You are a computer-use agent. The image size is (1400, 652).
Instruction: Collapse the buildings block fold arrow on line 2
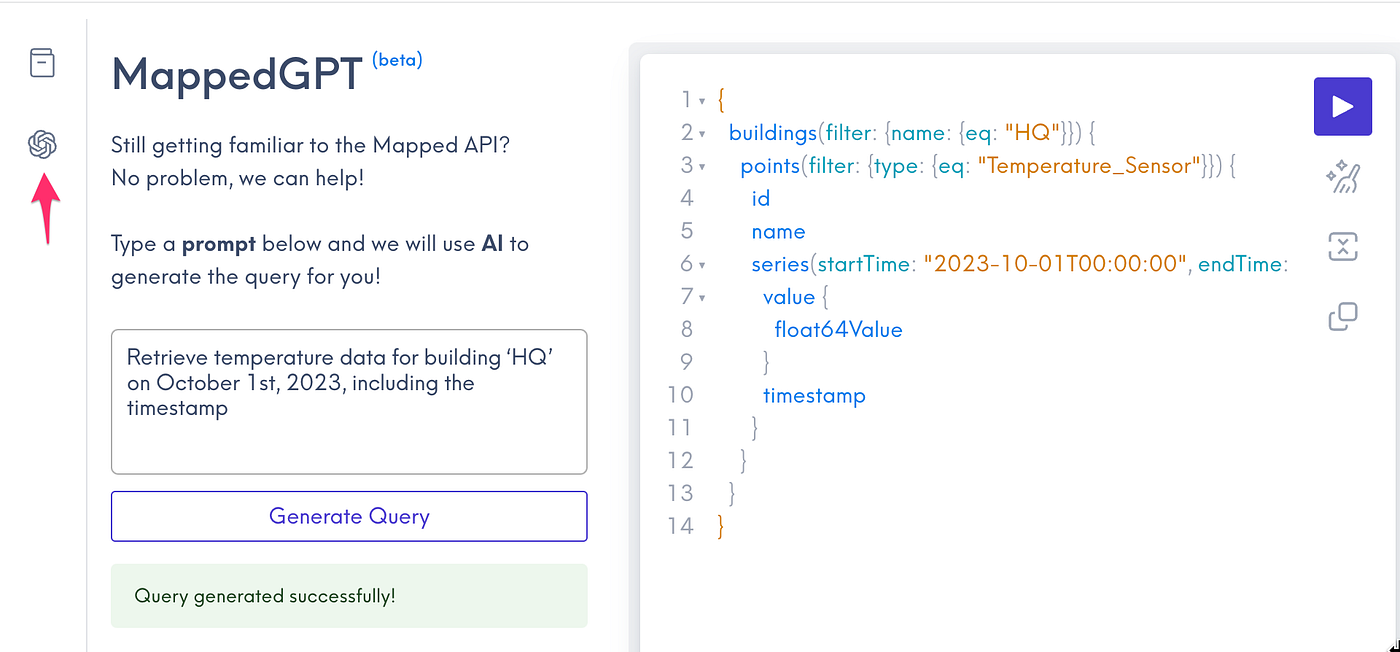[702, 133]
